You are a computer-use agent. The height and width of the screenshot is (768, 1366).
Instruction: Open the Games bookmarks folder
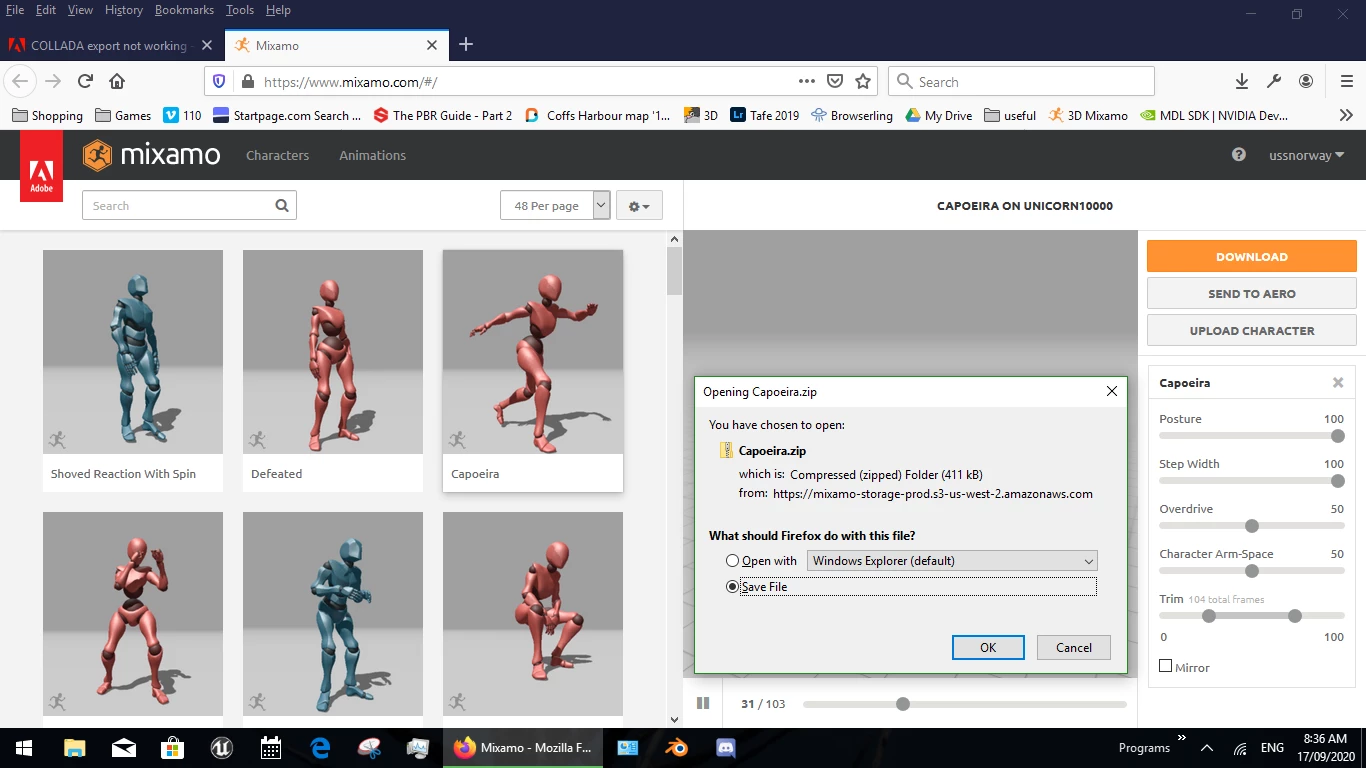(123, 115)
